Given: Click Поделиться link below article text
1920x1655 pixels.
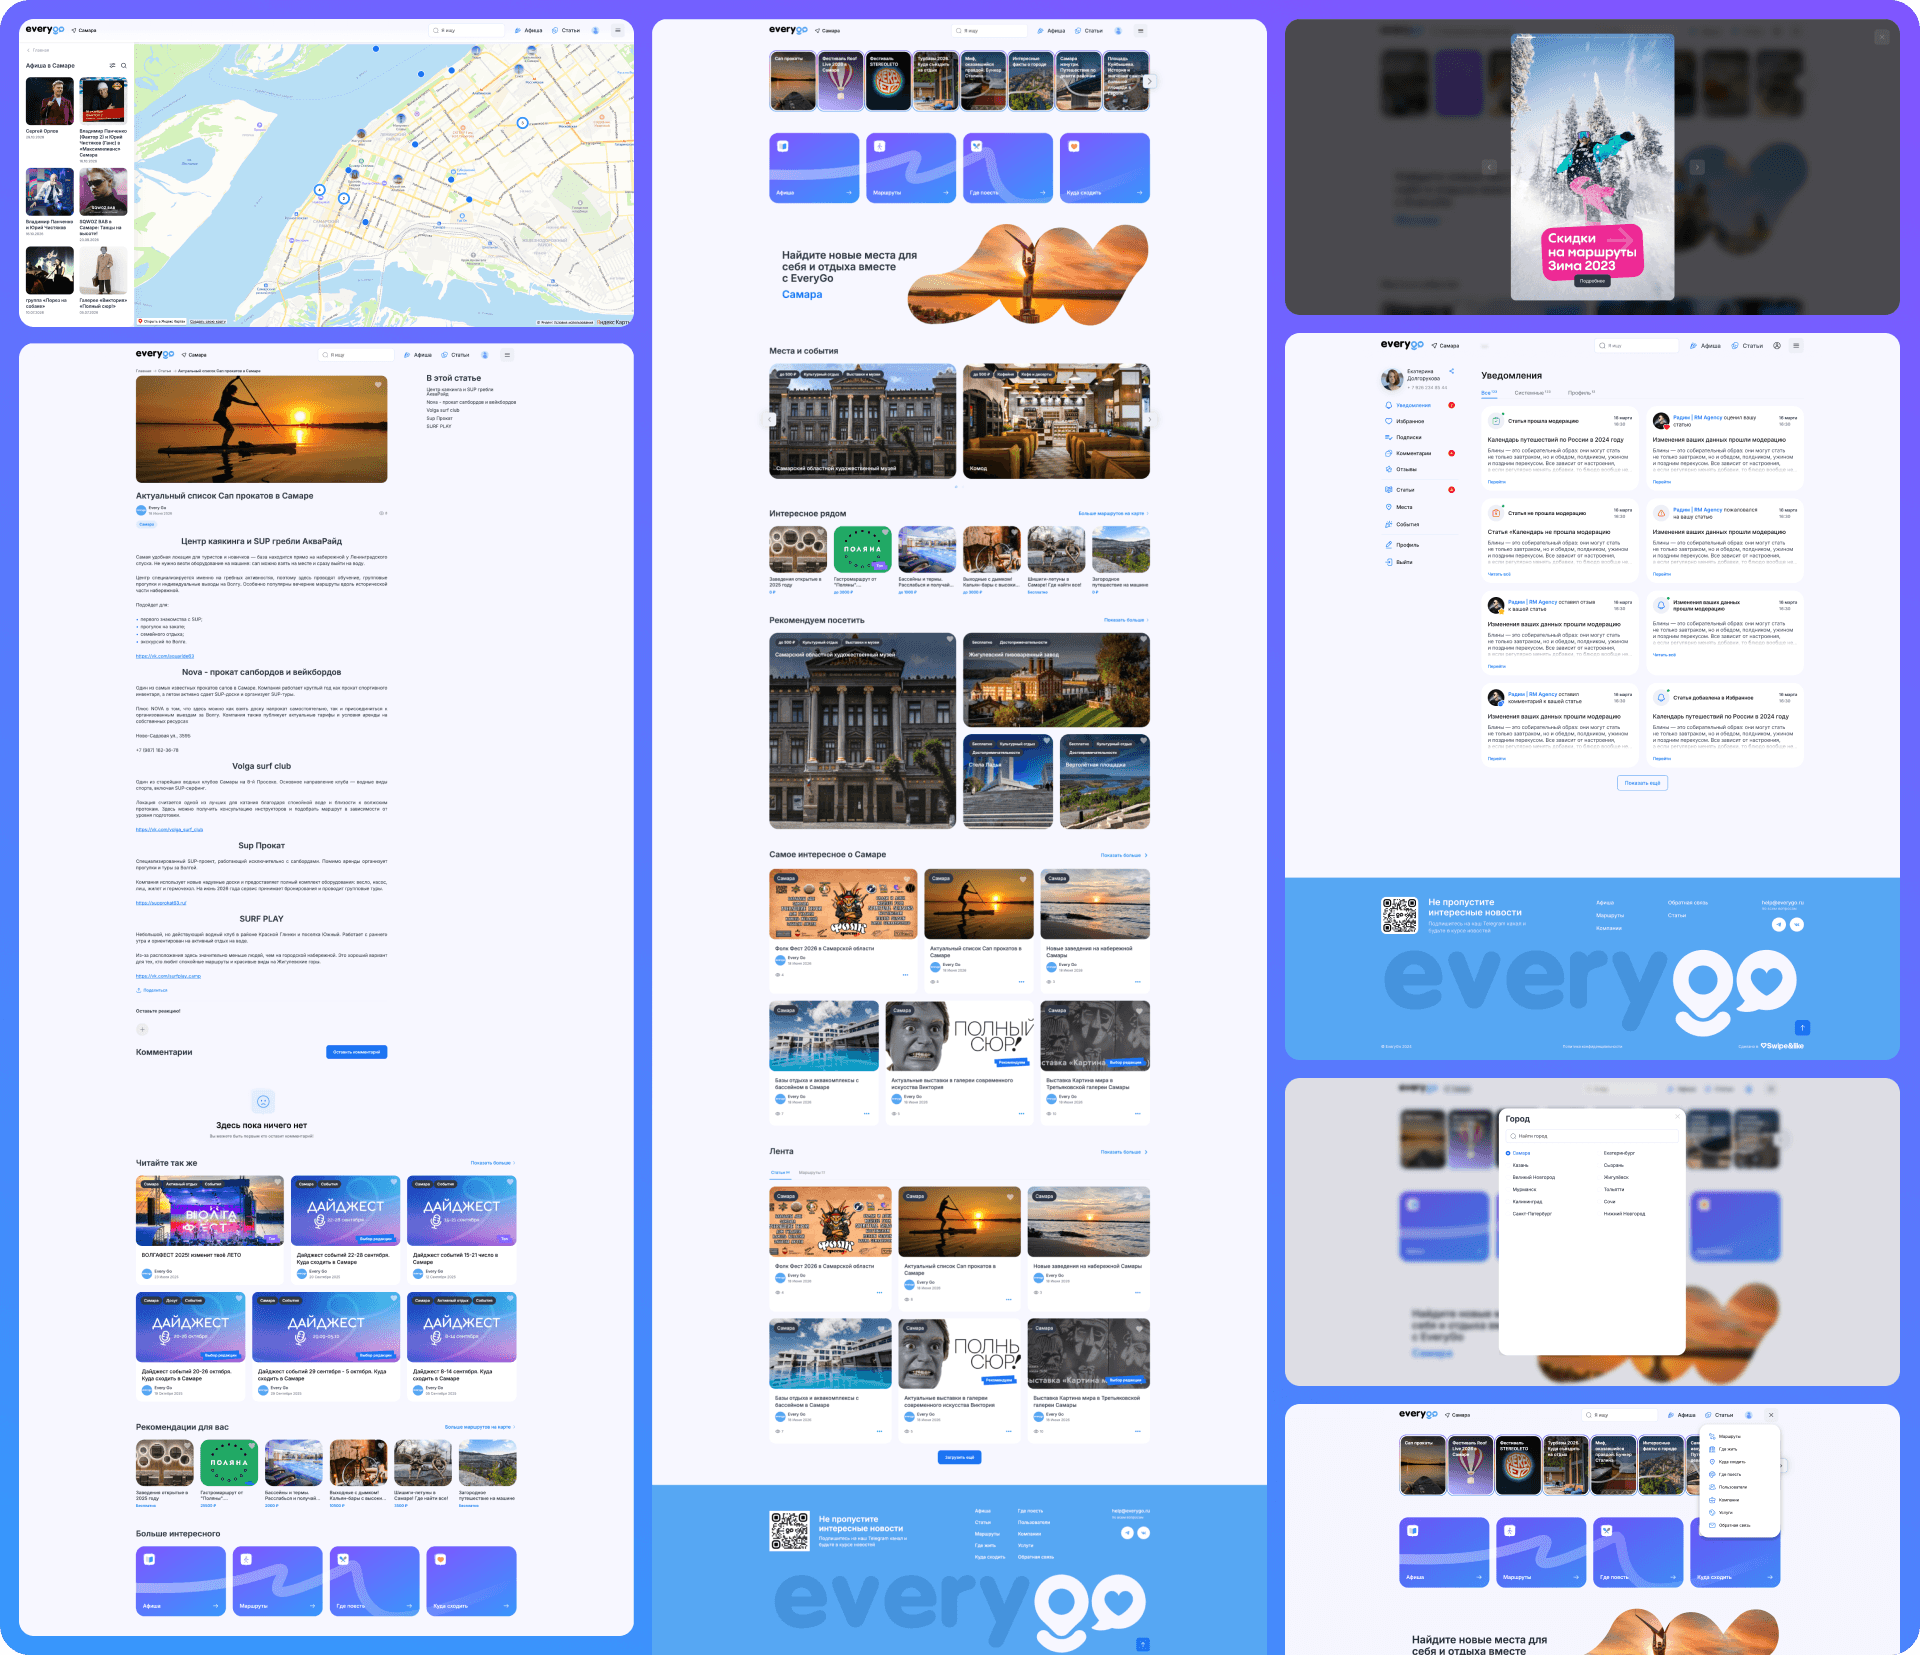Looking at the screenshot, I should point(152,990).
